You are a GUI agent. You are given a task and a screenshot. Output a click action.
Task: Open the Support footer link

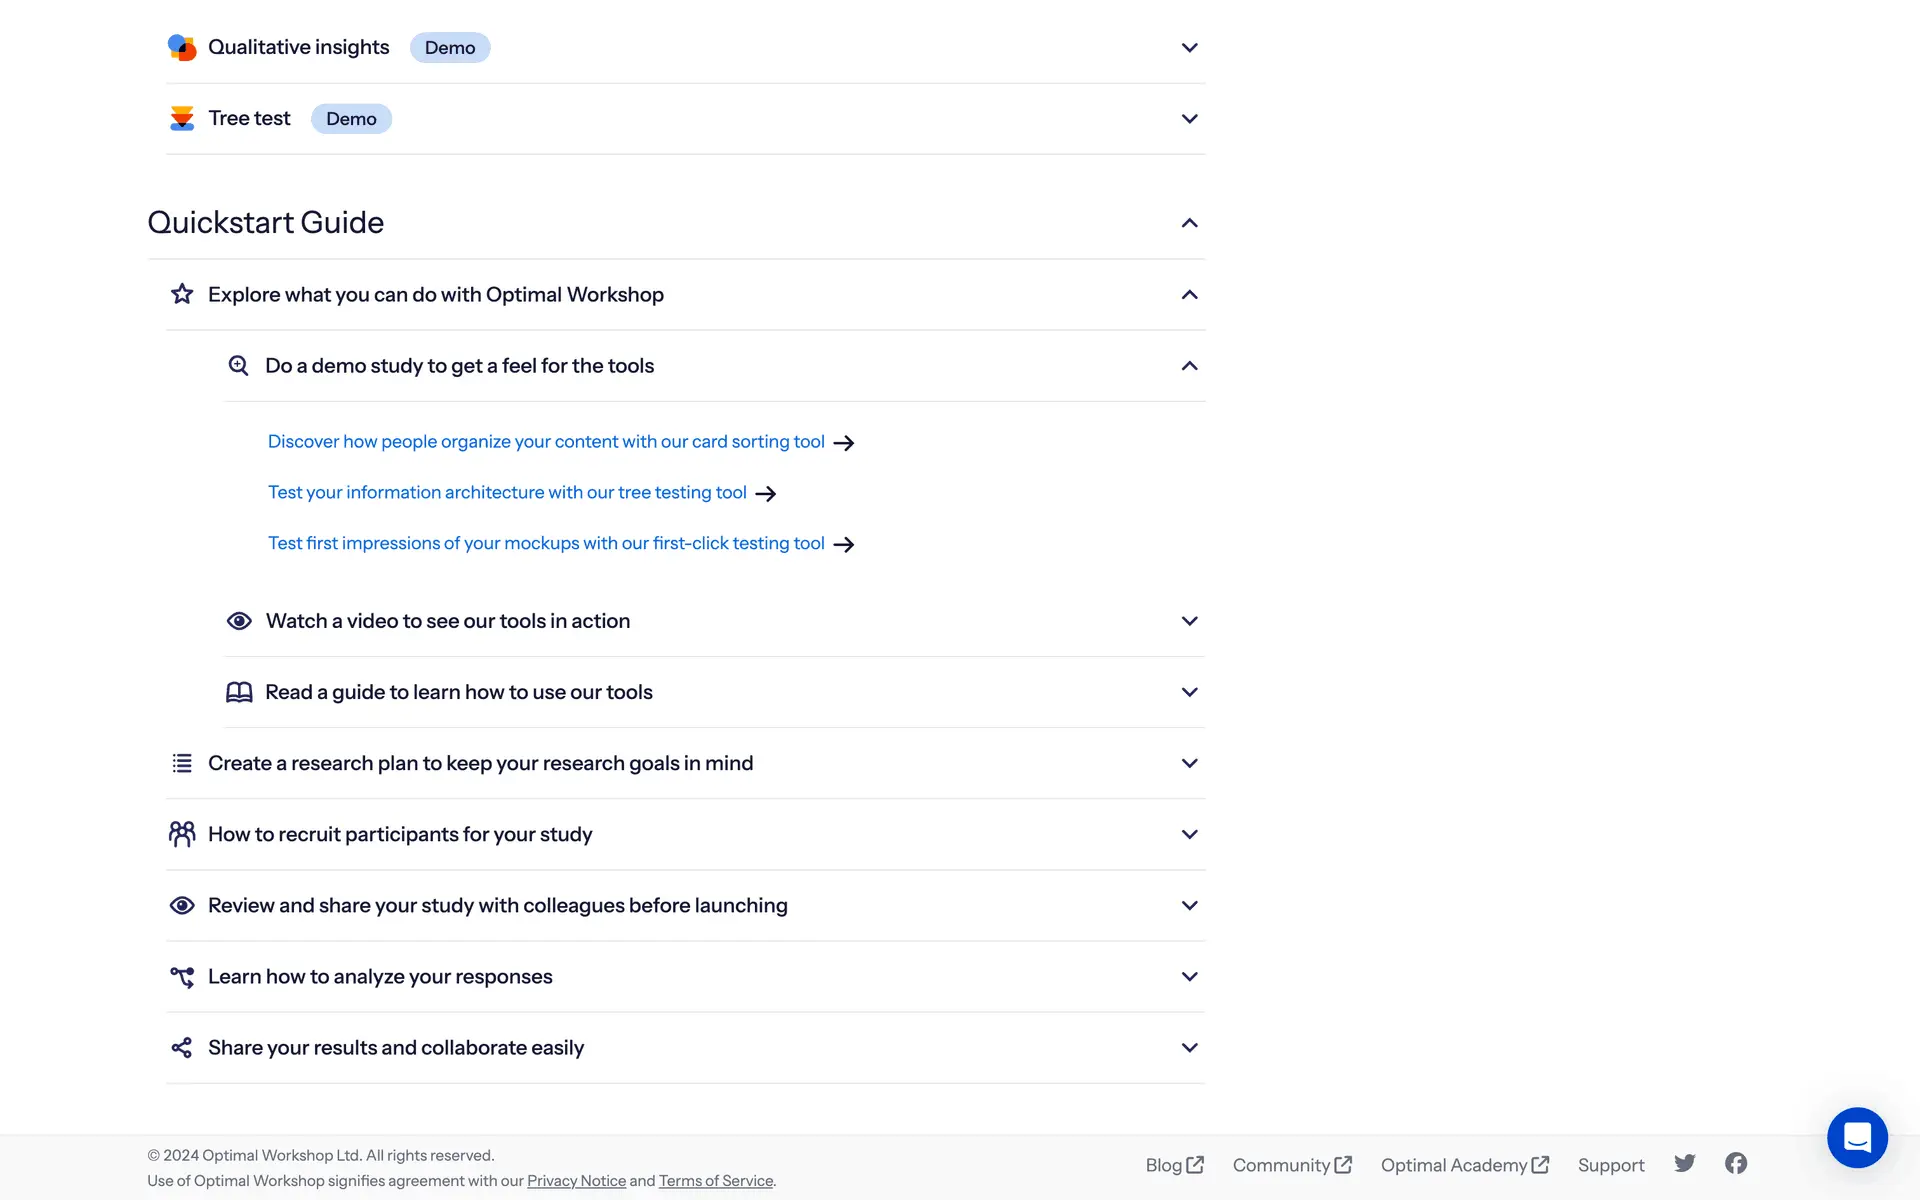(1610, 1165)
